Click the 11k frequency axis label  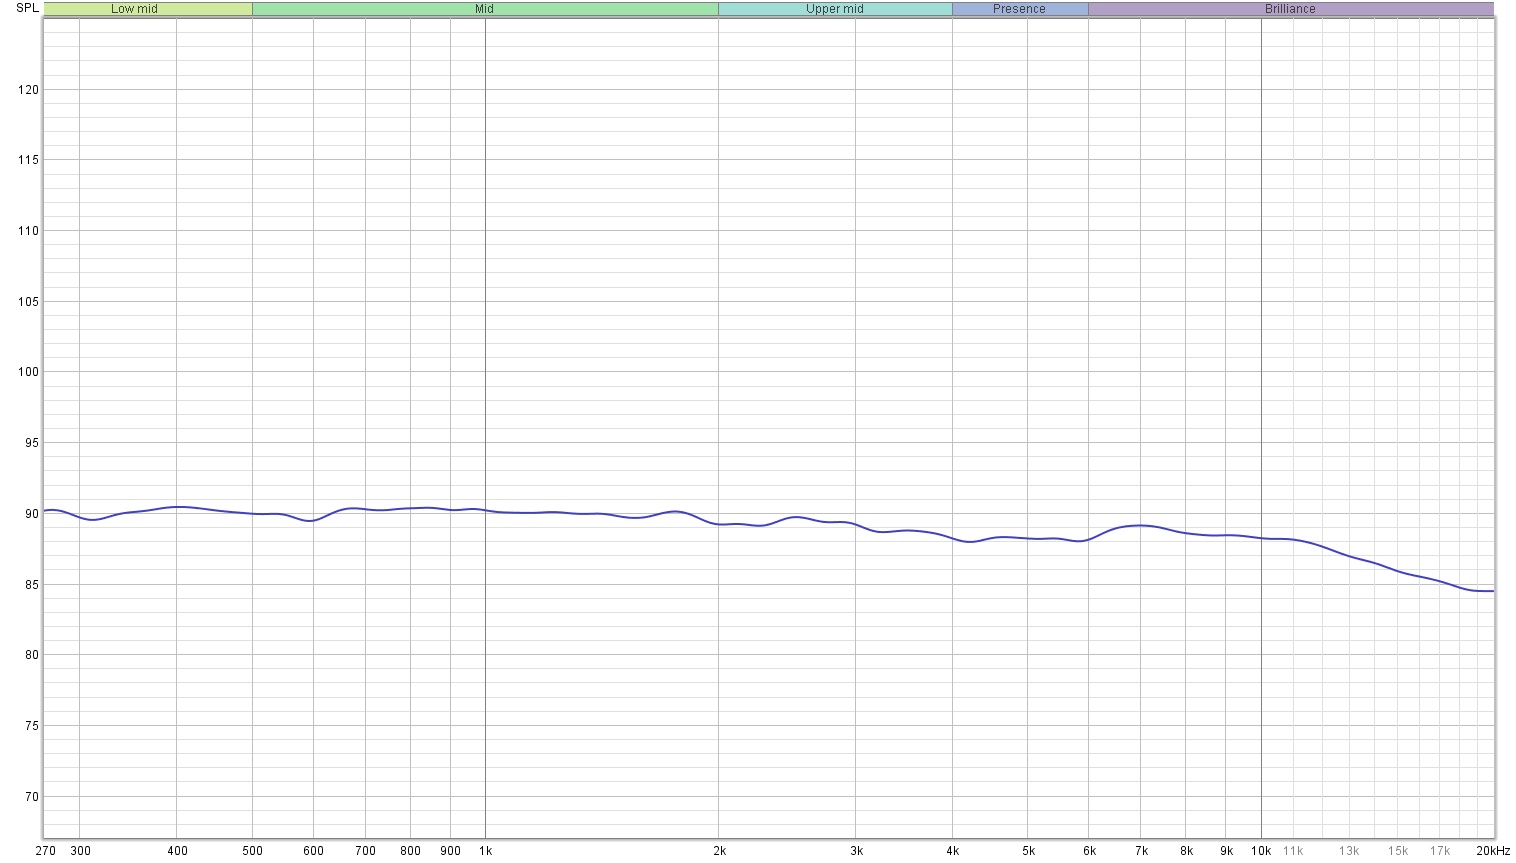[1293, 851]
